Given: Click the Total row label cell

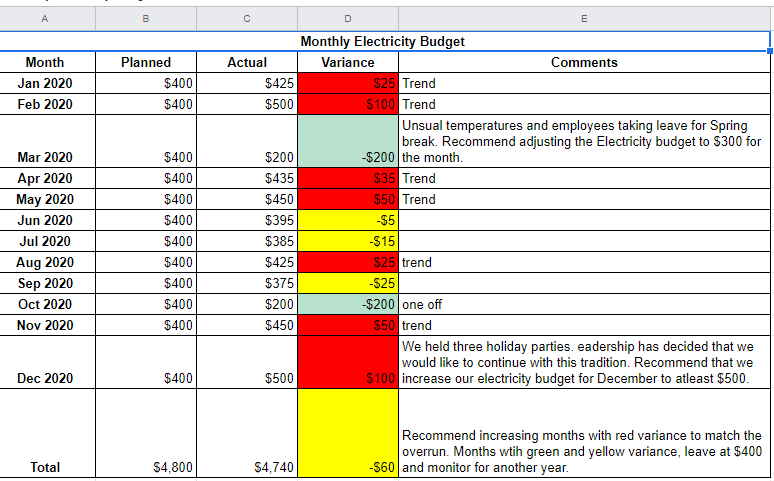Looking at the screenshot, I should [47, 433].
